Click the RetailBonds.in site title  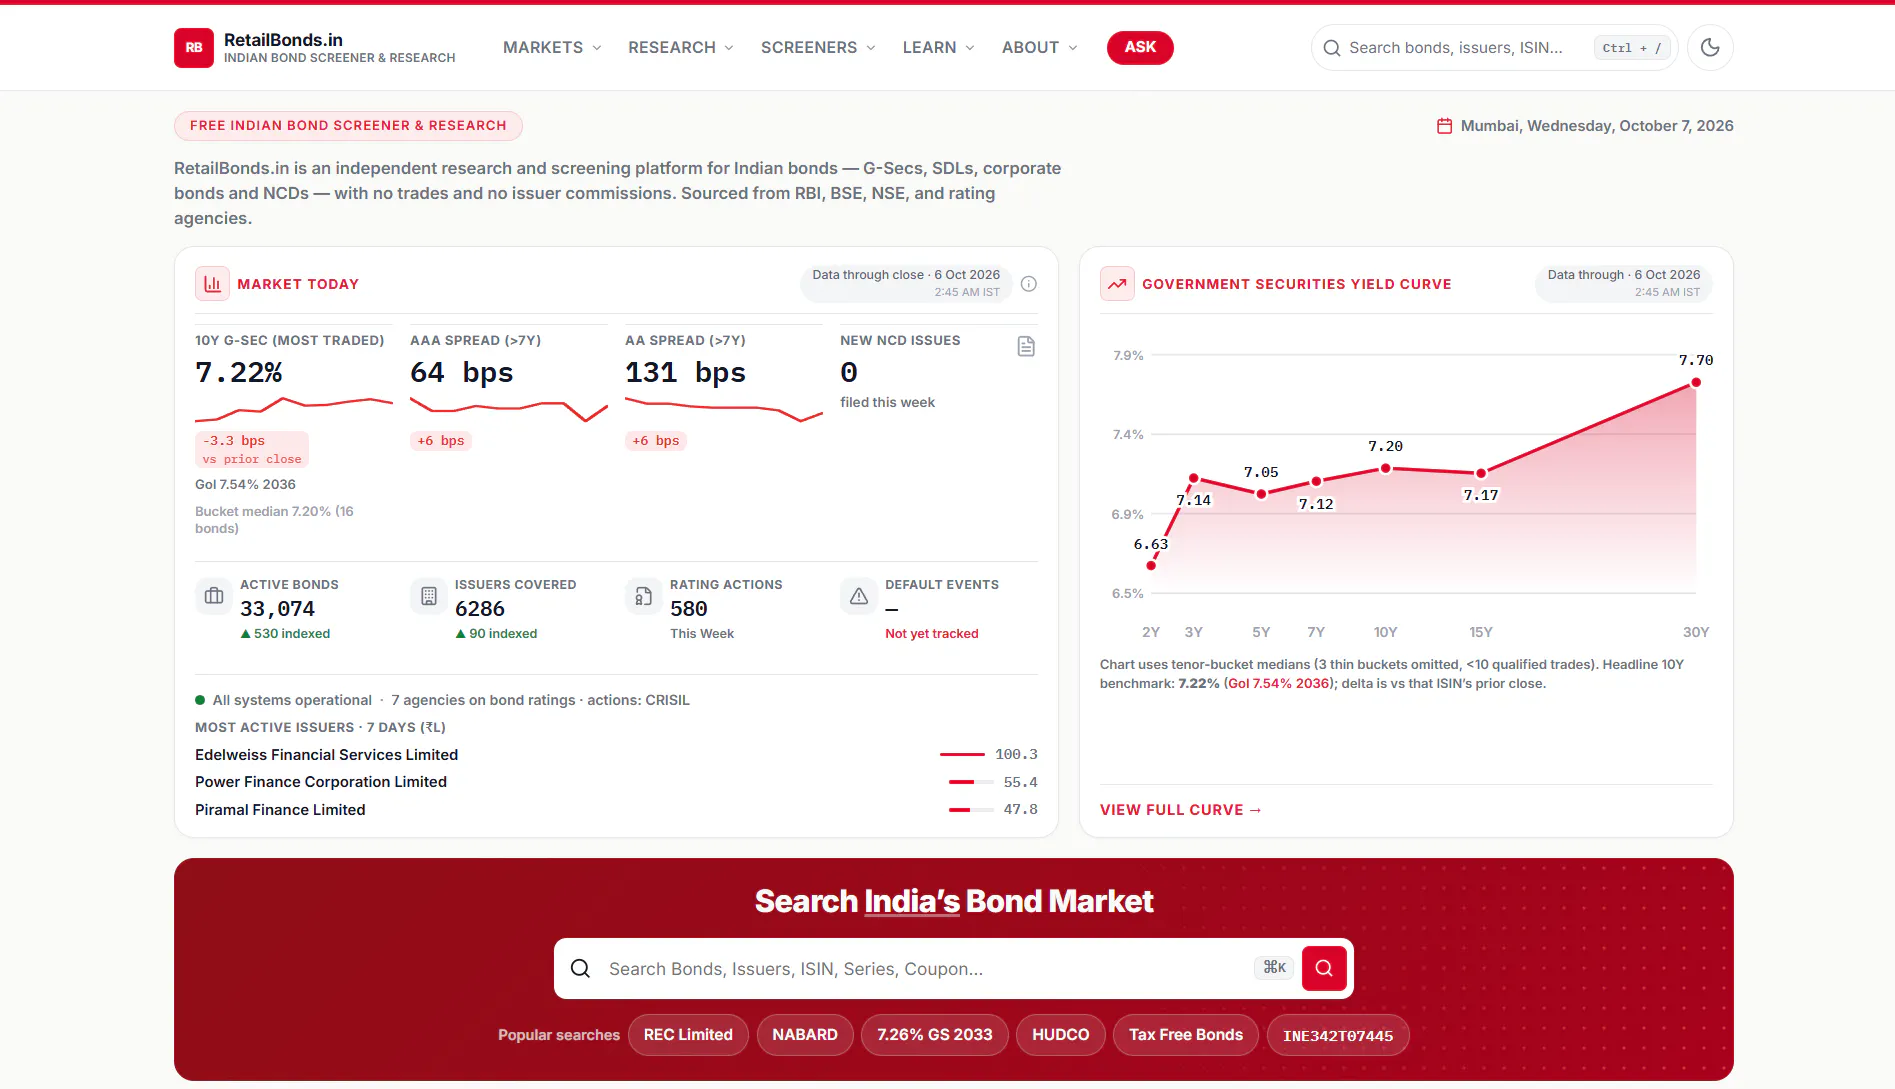[283, 40]
